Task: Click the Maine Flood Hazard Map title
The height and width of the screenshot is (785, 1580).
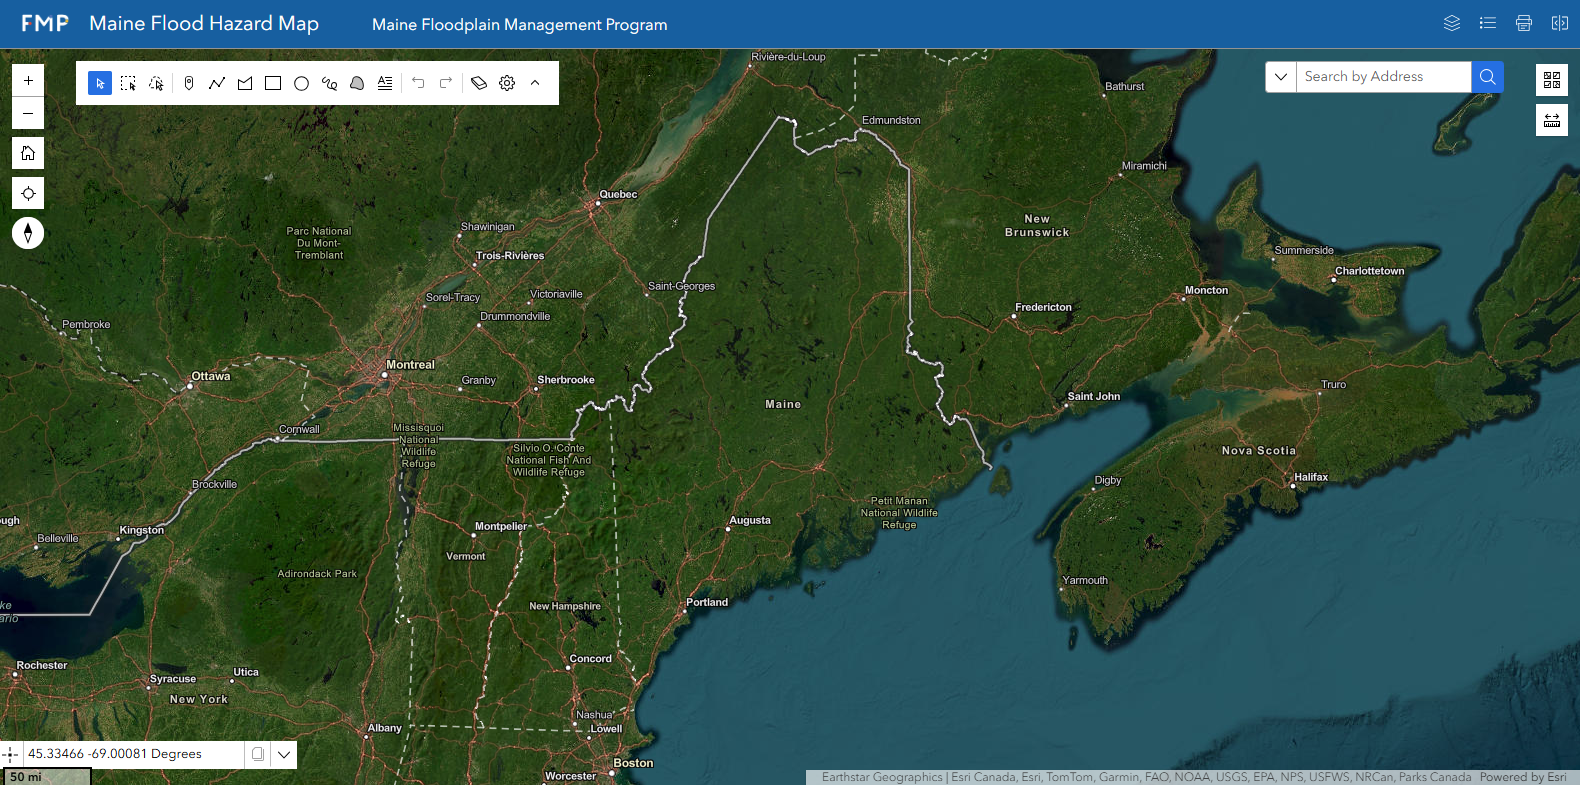Action: [x=204, y=23]
